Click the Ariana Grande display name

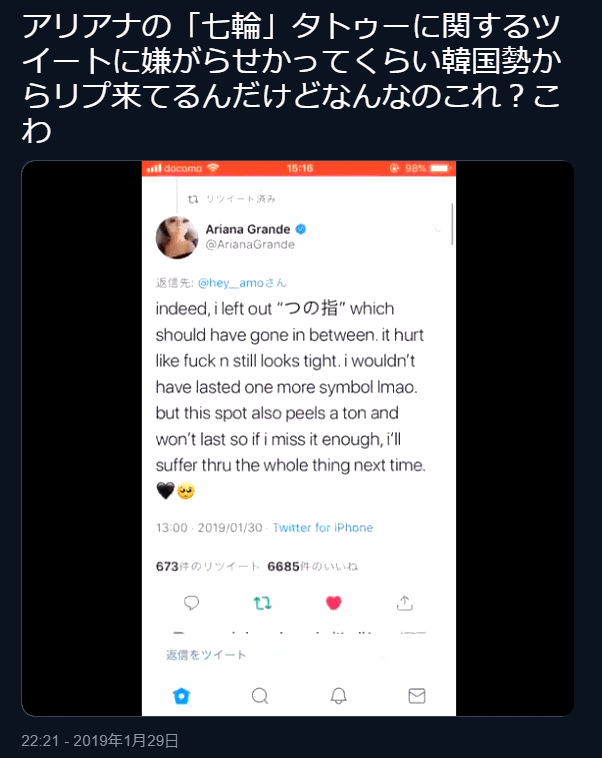point(248,229)
